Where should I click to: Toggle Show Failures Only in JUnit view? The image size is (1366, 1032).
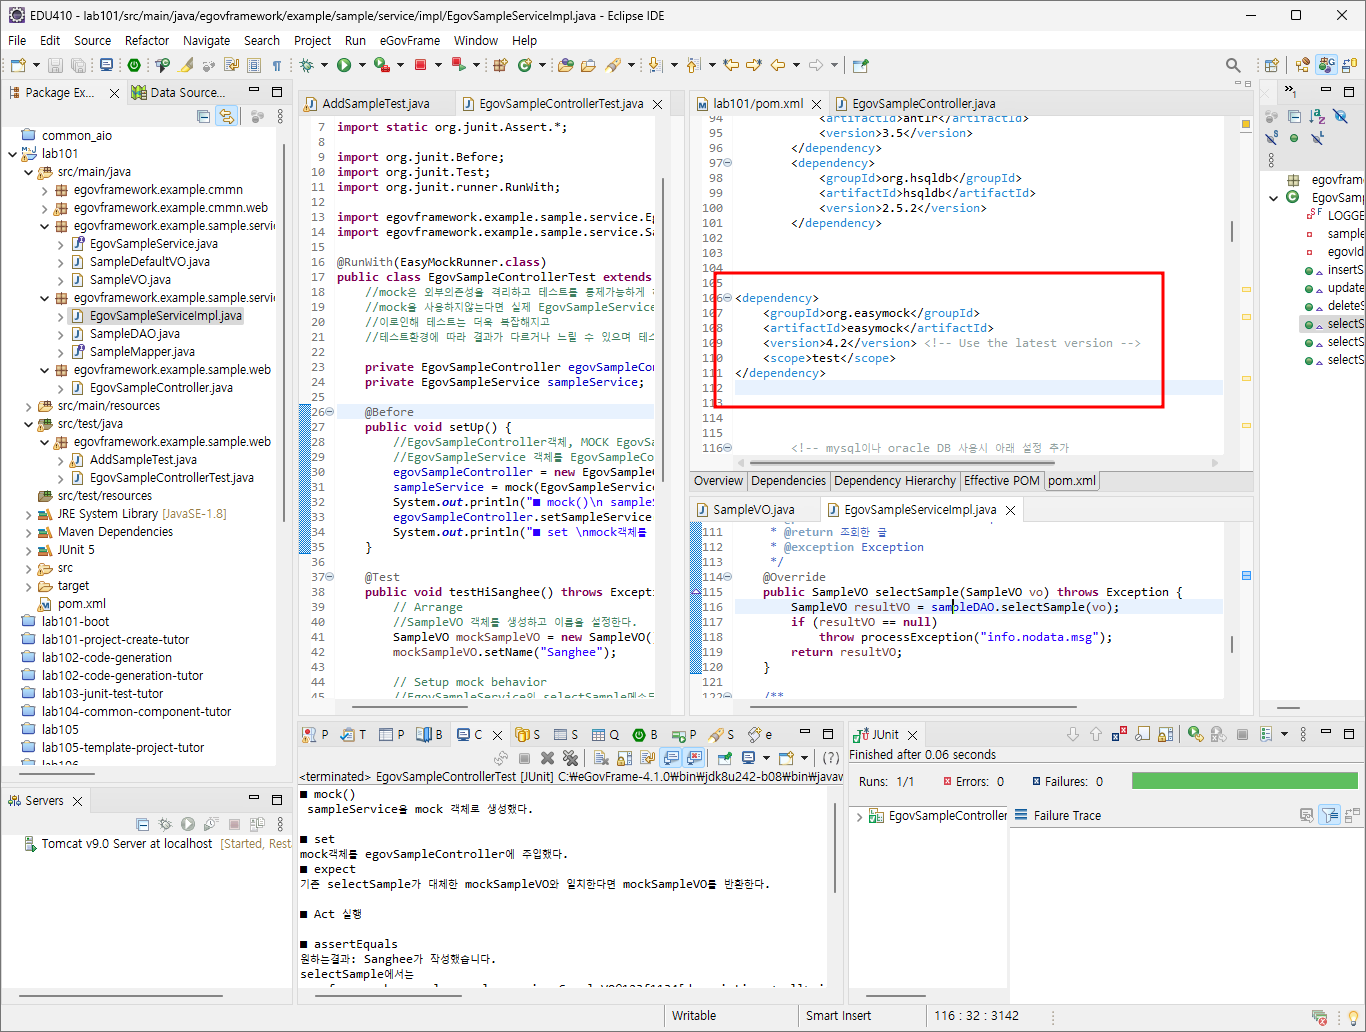click(x=1119, y=734)
